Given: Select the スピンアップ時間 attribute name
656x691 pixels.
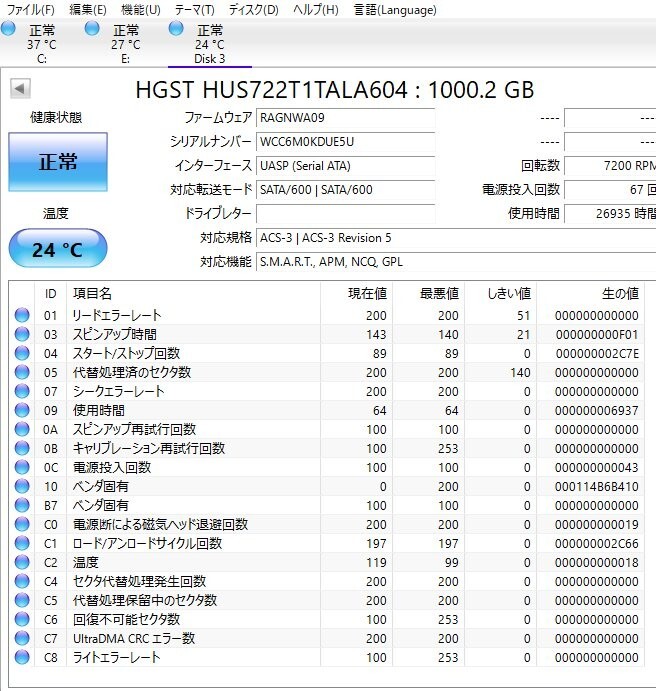Looking at the screenshot, I should 115,334.
